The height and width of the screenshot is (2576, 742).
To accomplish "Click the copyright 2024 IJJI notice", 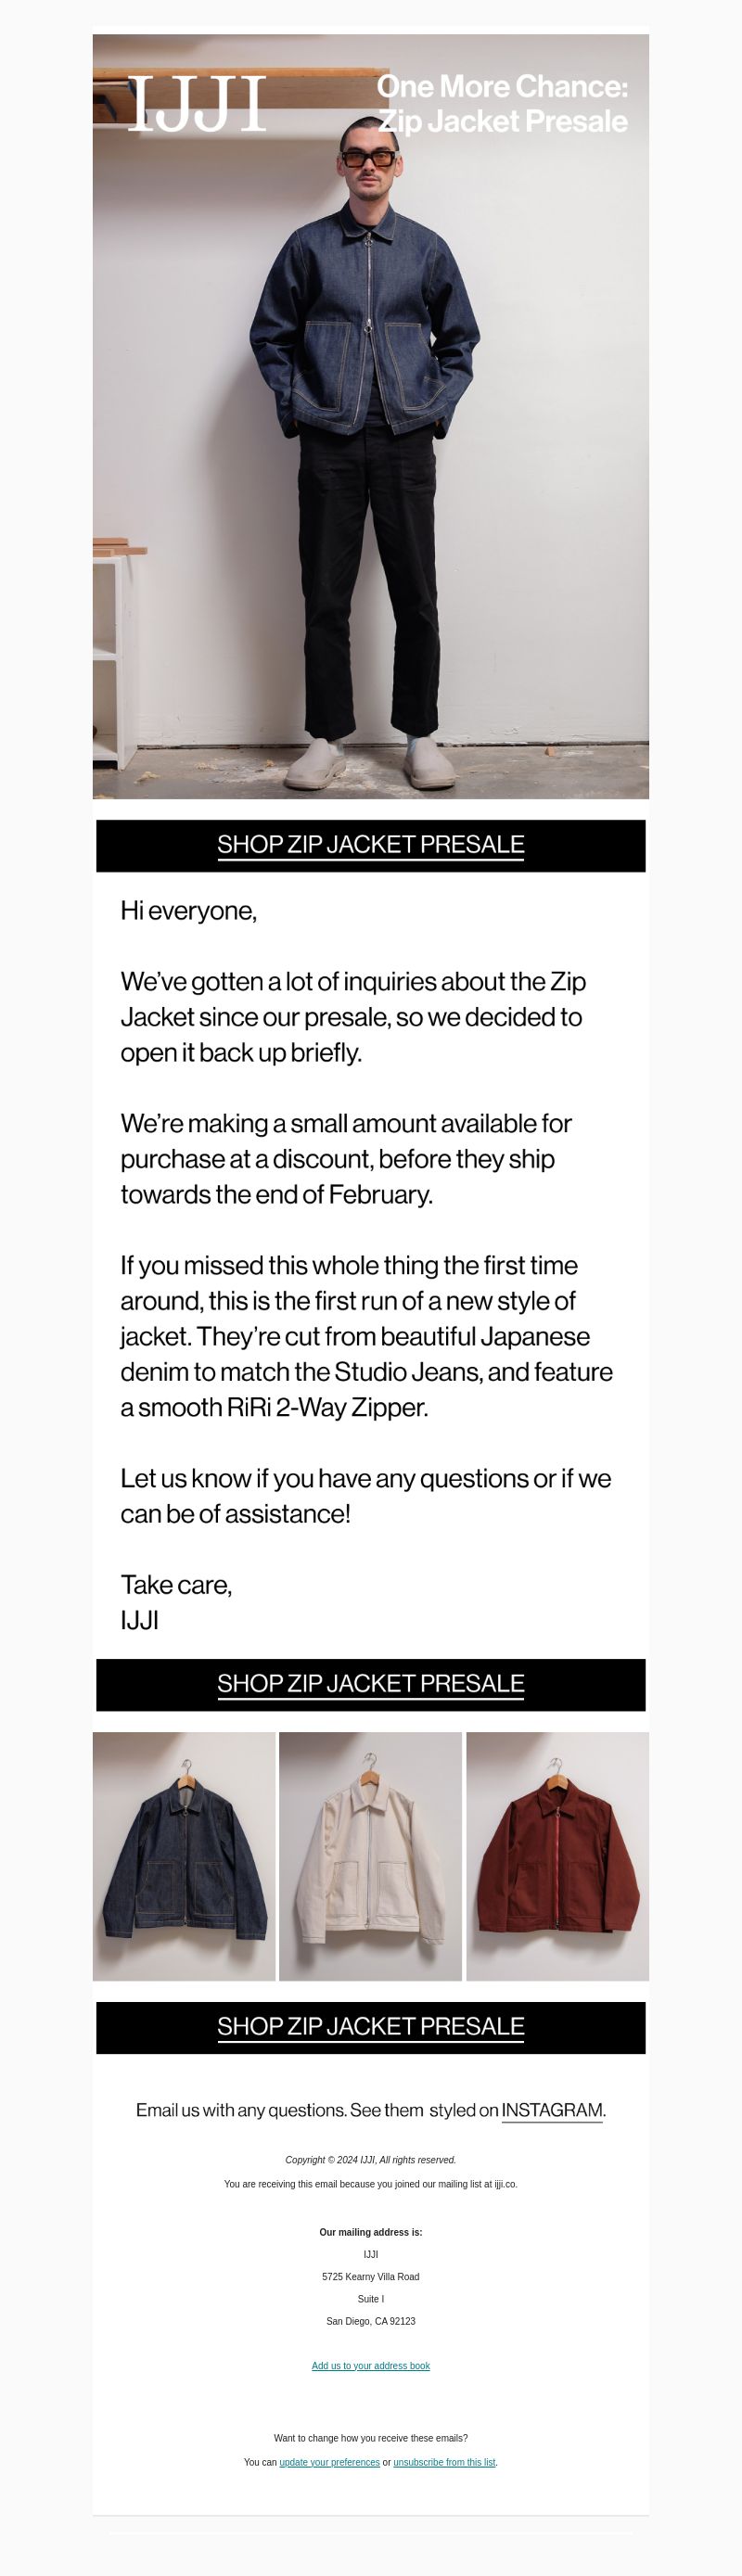I will point(371,2160).
